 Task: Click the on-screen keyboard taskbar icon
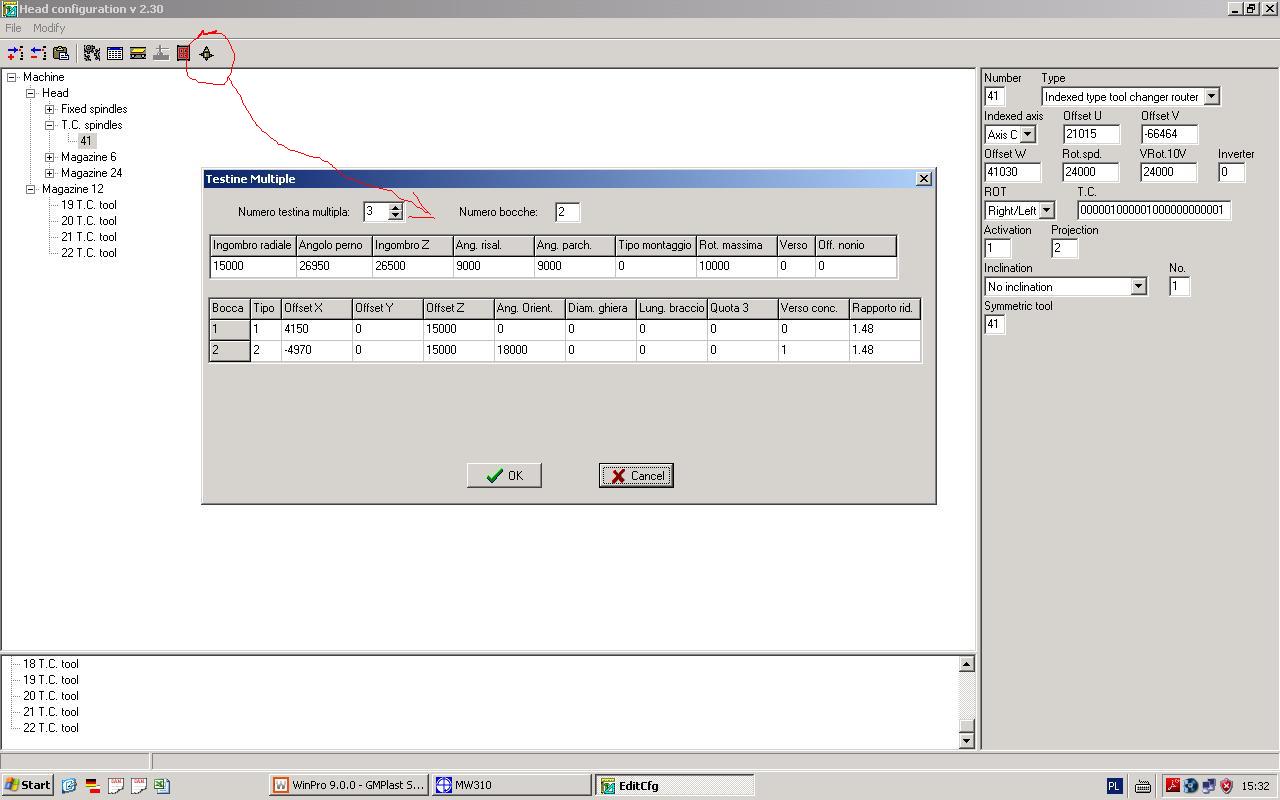tap(1143, 786)
